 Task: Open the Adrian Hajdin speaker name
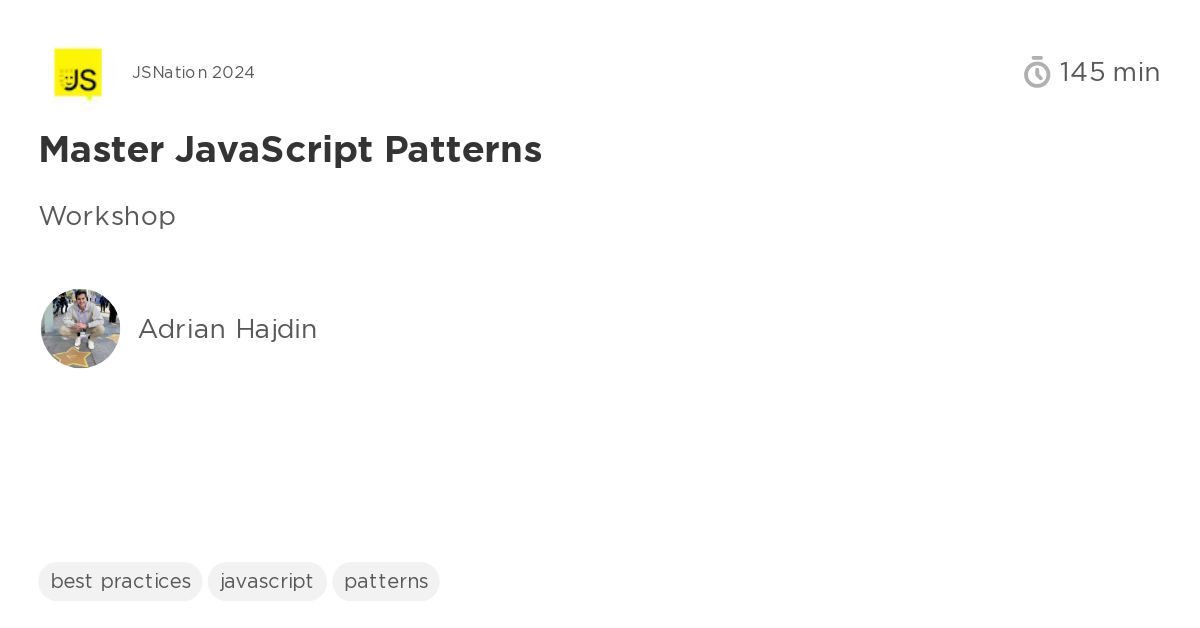click(x=227, y=329)
